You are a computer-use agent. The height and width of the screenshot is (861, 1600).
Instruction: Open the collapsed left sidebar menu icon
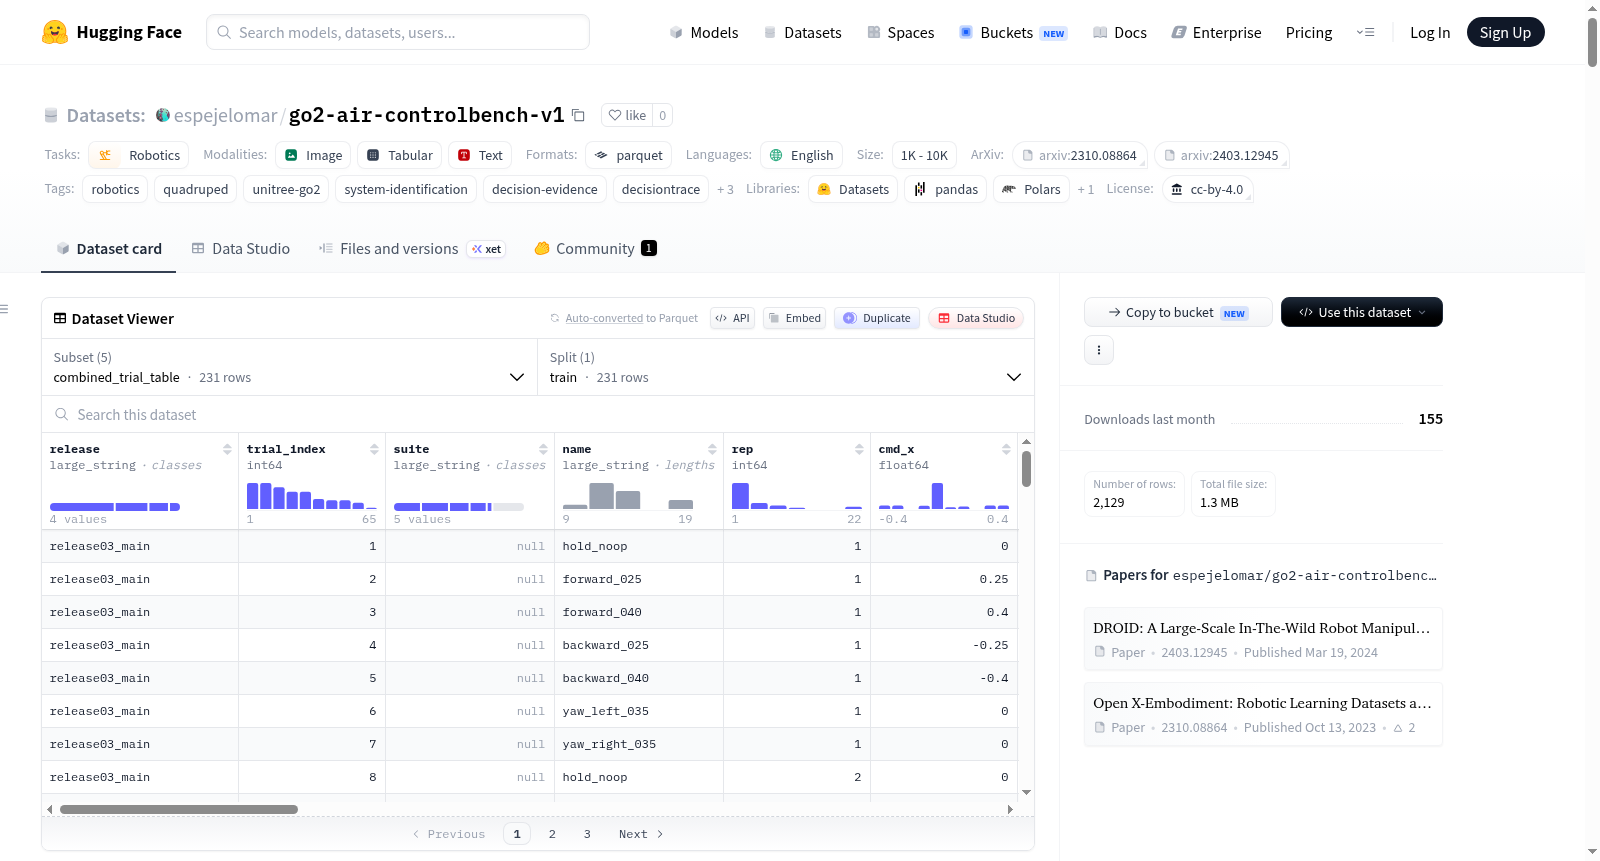point(5,309)
